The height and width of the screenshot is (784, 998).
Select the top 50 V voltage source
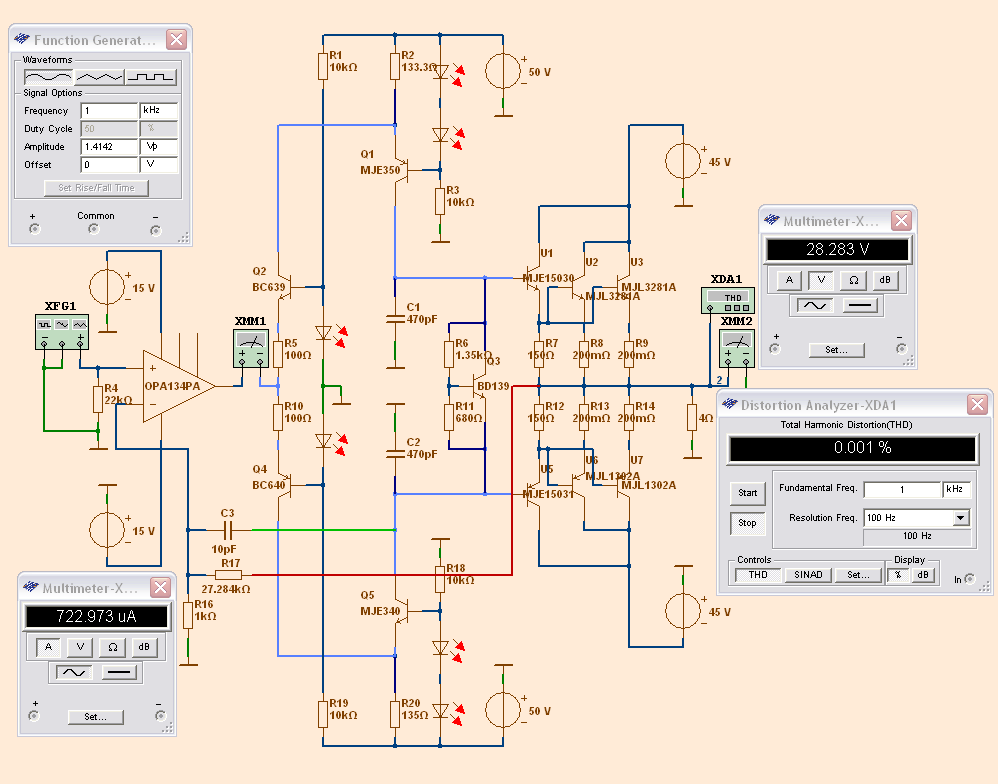[x=503, y=71]
